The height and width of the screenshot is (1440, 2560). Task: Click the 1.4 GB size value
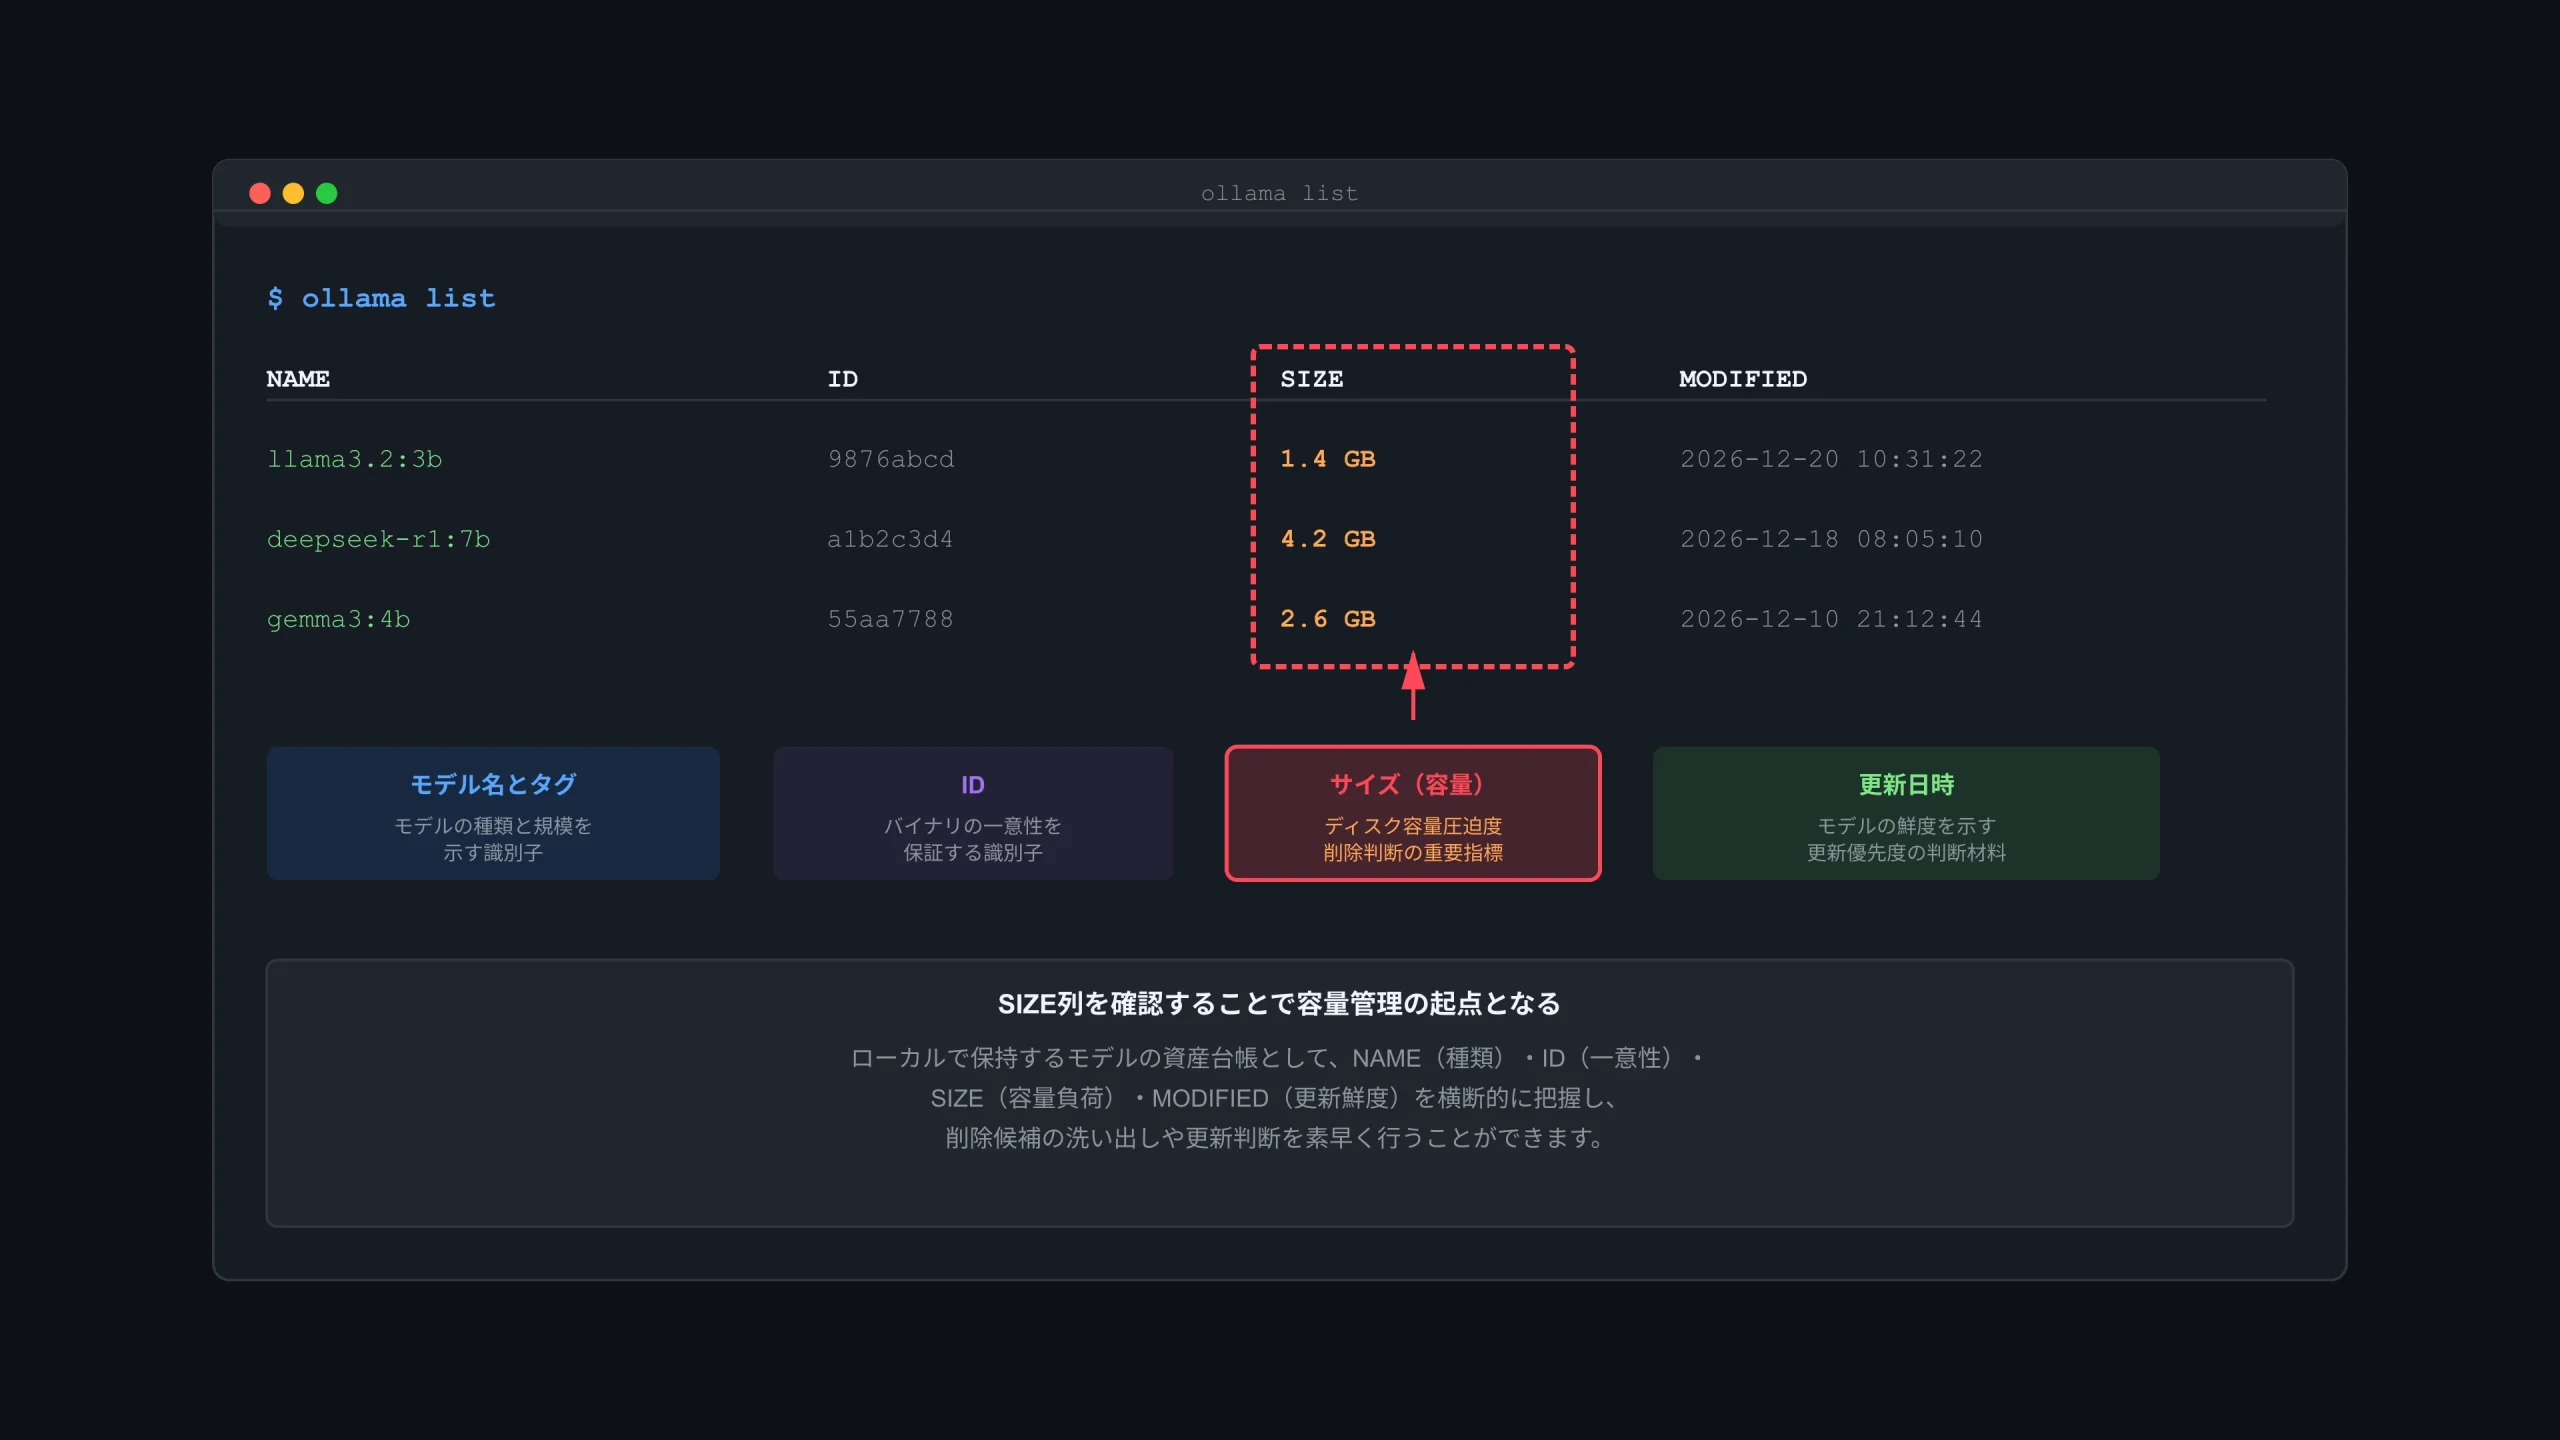(x=1328, y=459)
